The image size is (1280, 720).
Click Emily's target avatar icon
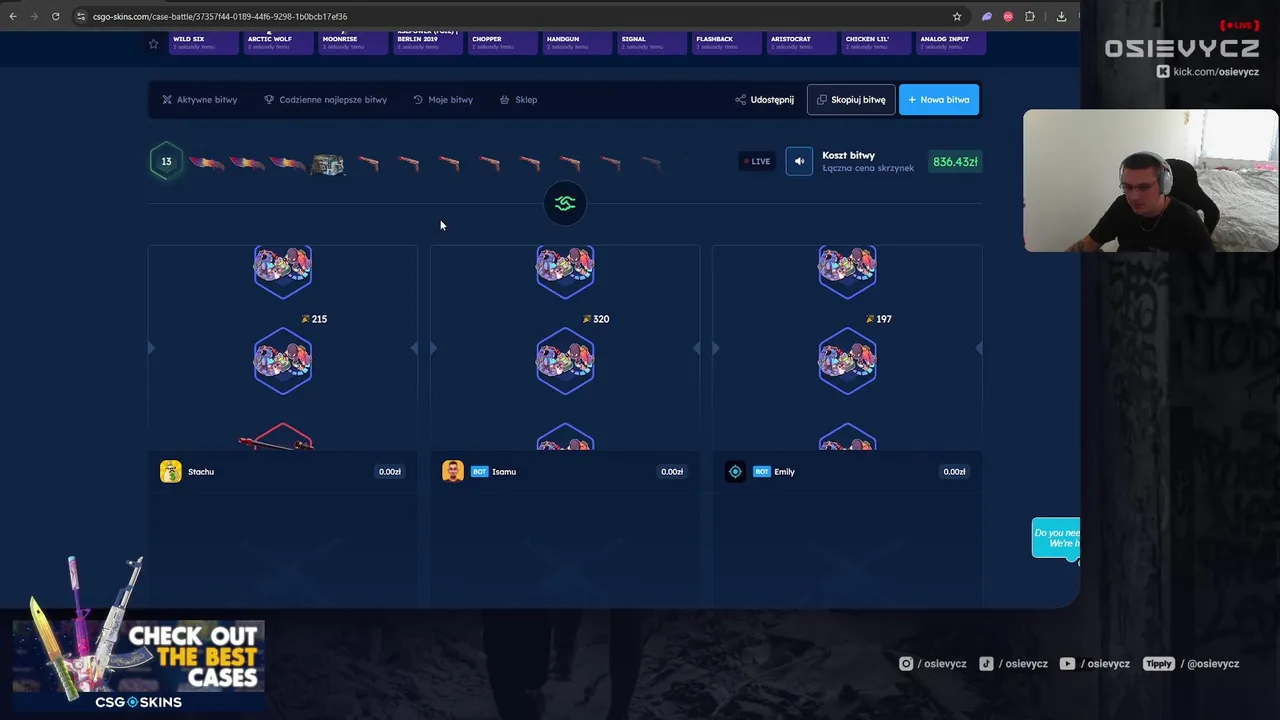[x=735, y=472]
